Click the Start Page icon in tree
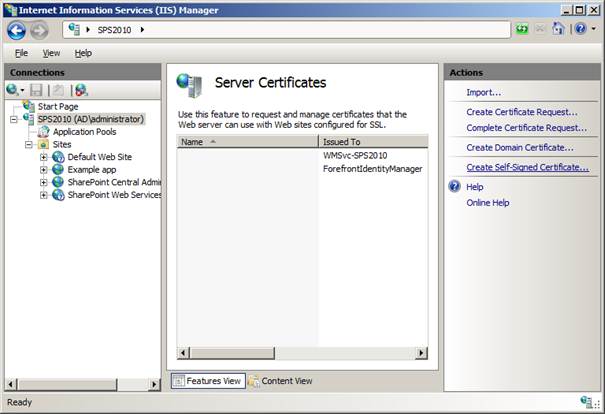Screen dimensions: 605x414 (29, 106)
